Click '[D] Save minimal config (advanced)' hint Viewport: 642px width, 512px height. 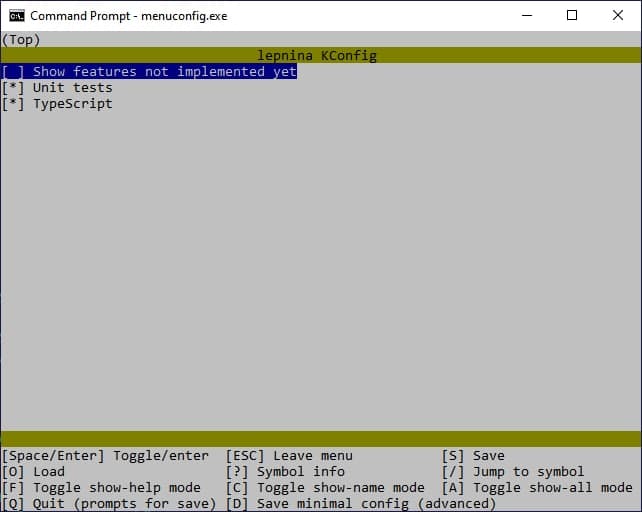pos(361,503)
